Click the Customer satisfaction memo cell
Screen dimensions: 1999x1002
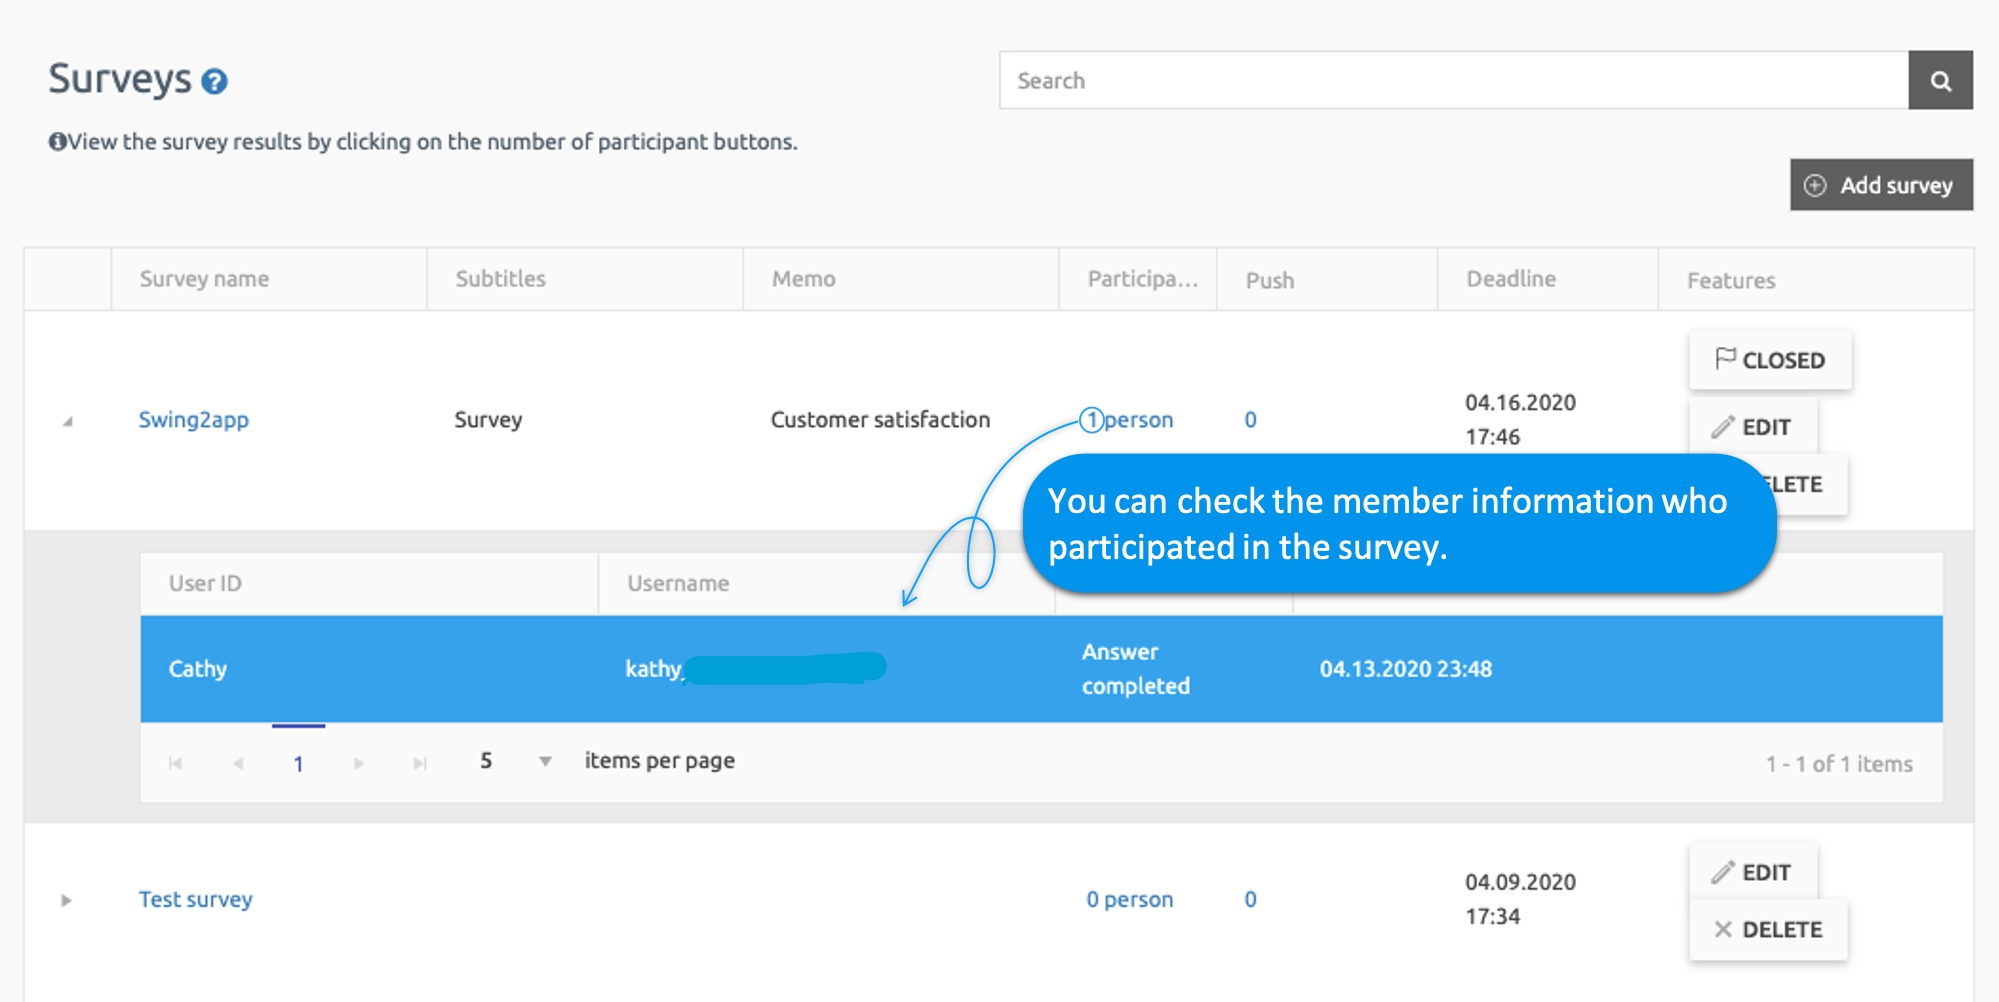coord(880,420)
